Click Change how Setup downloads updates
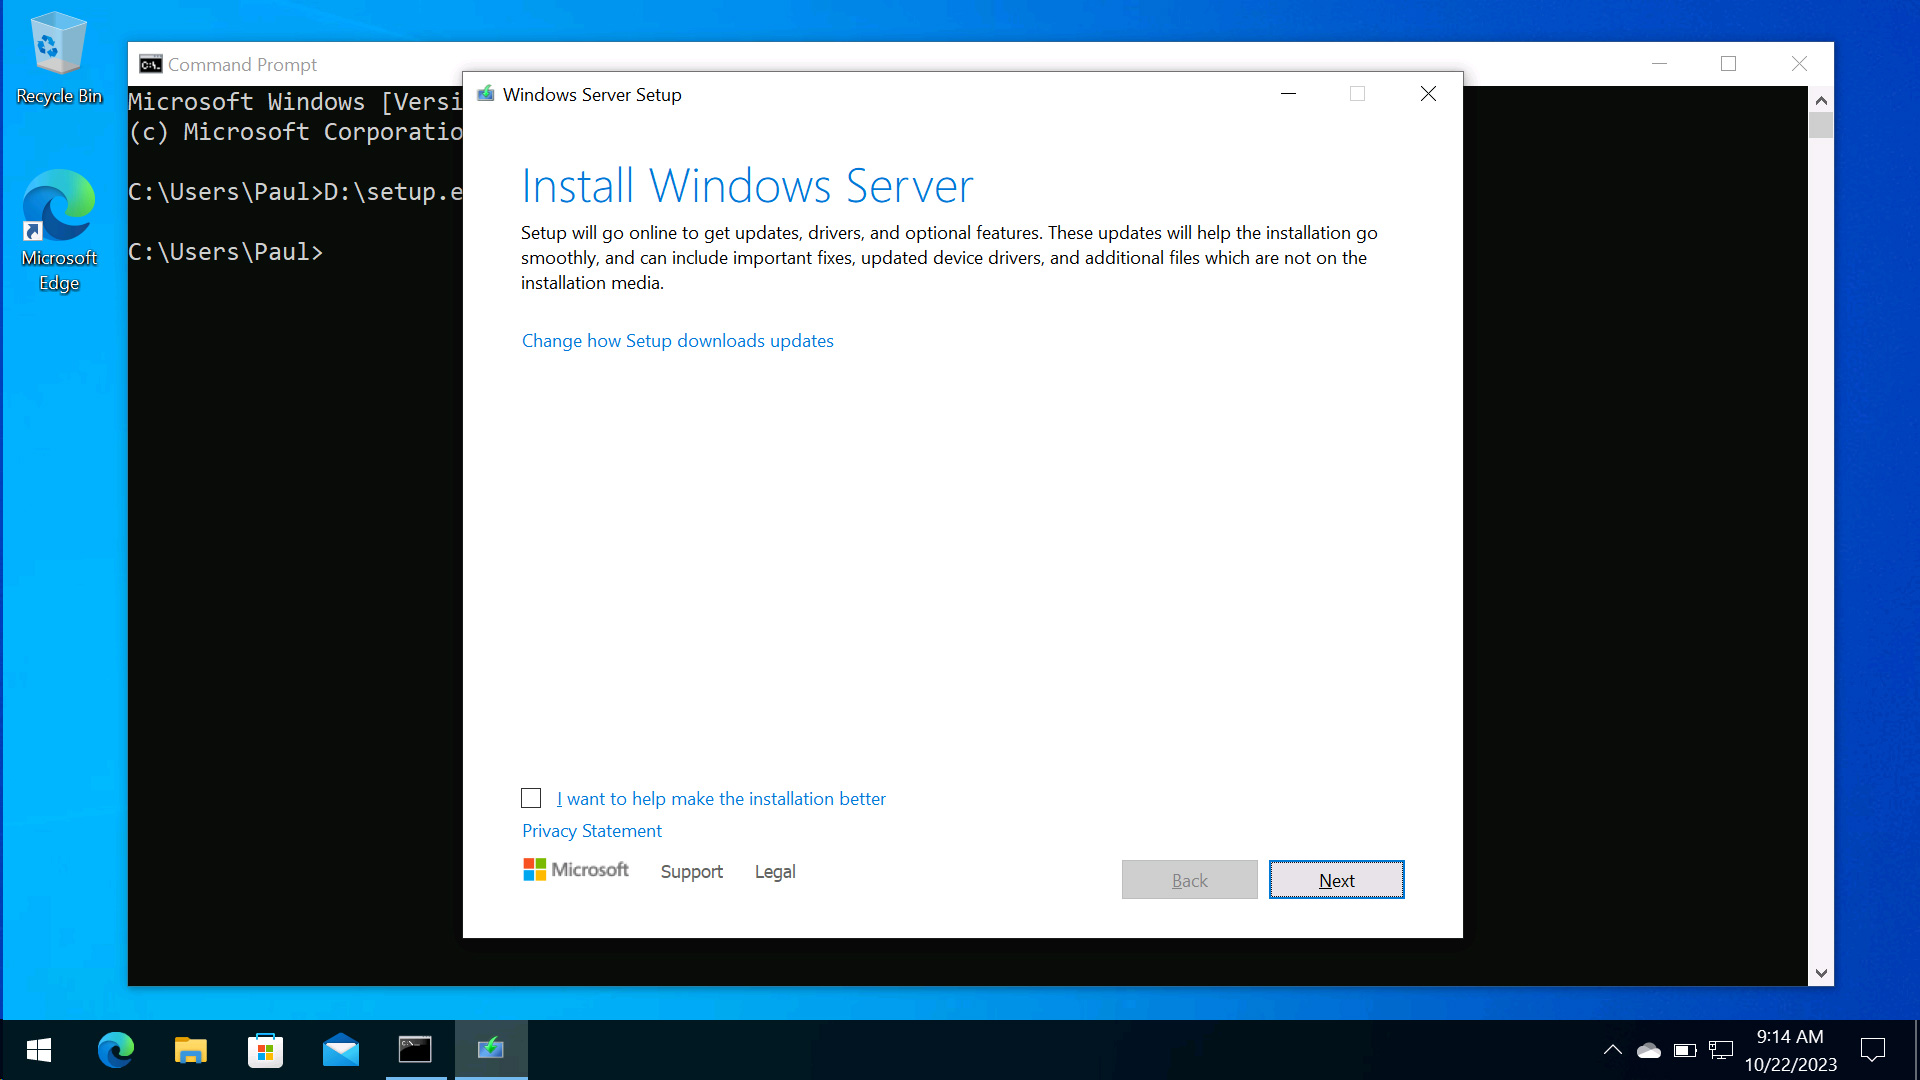Screen dimensions: 1920x1080 pos(677,341)
